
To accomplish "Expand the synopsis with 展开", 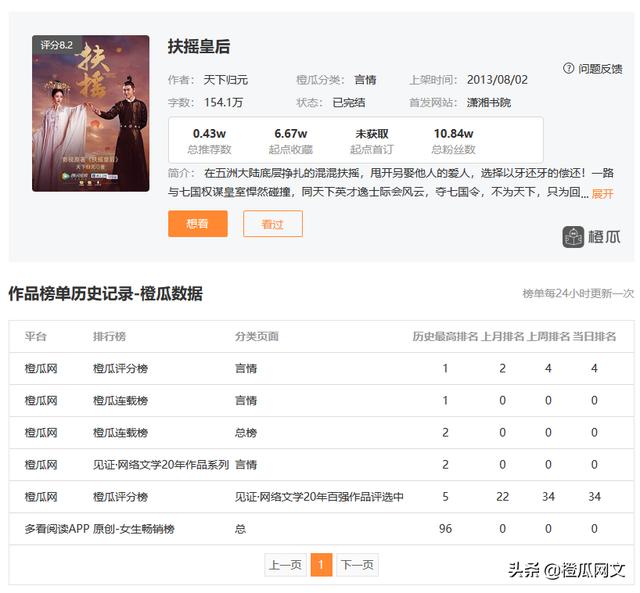I will click(x=602, y=193).
